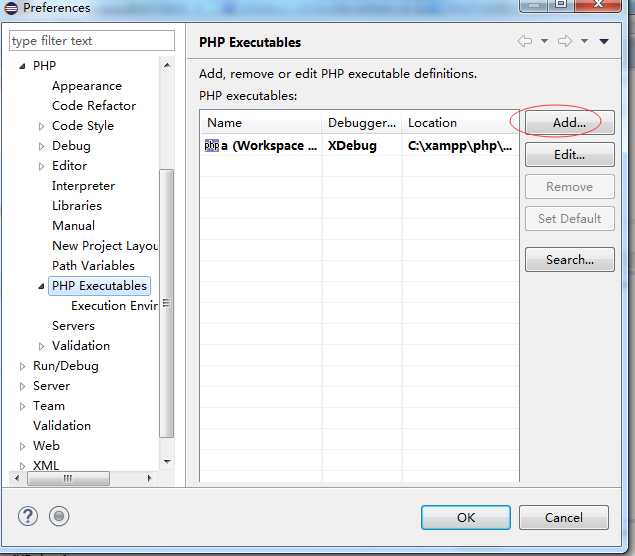Click the Edit... button
This screenshot has width=635, height=556.
570,154
